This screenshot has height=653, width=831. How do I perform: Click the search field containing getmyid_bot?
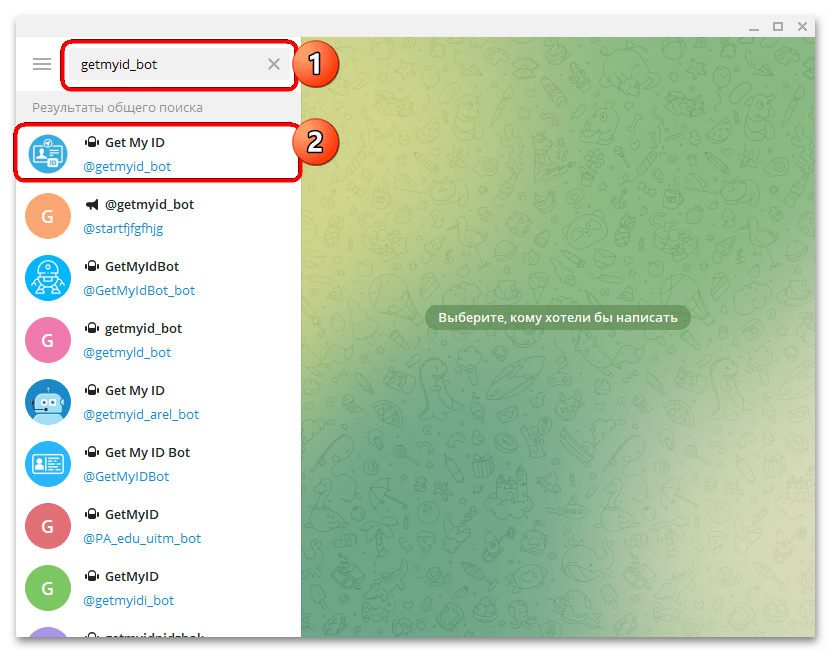click(x=179, y=64)
